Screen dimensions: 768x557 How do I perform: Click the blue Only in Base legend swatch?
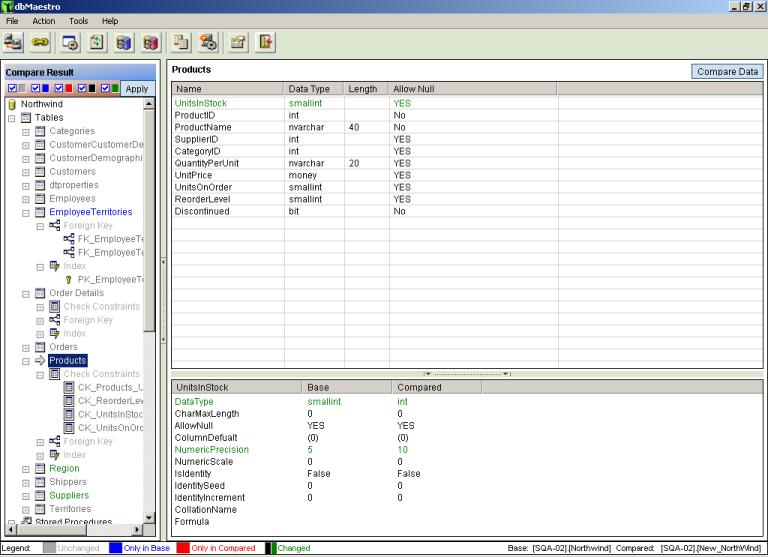point(115,548)
